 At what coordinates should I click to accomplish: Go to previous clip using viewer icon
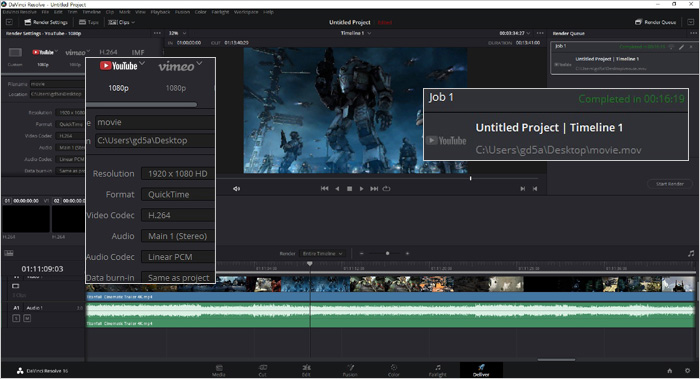[x=535, y=189]
